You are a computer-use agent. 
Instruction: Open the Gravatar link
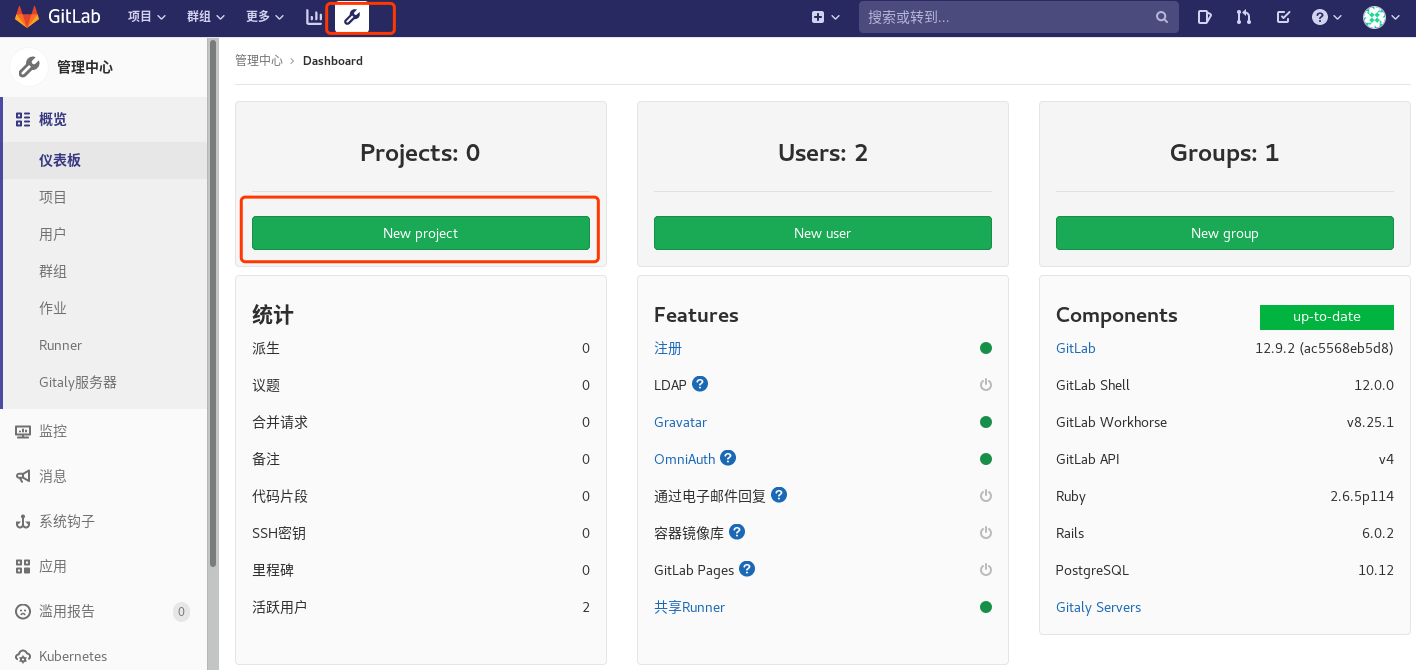680,422
